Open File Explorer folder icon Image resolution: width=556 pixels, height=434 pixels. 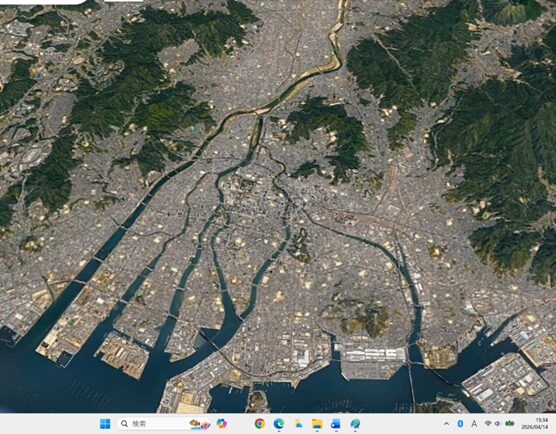(317, 423)
